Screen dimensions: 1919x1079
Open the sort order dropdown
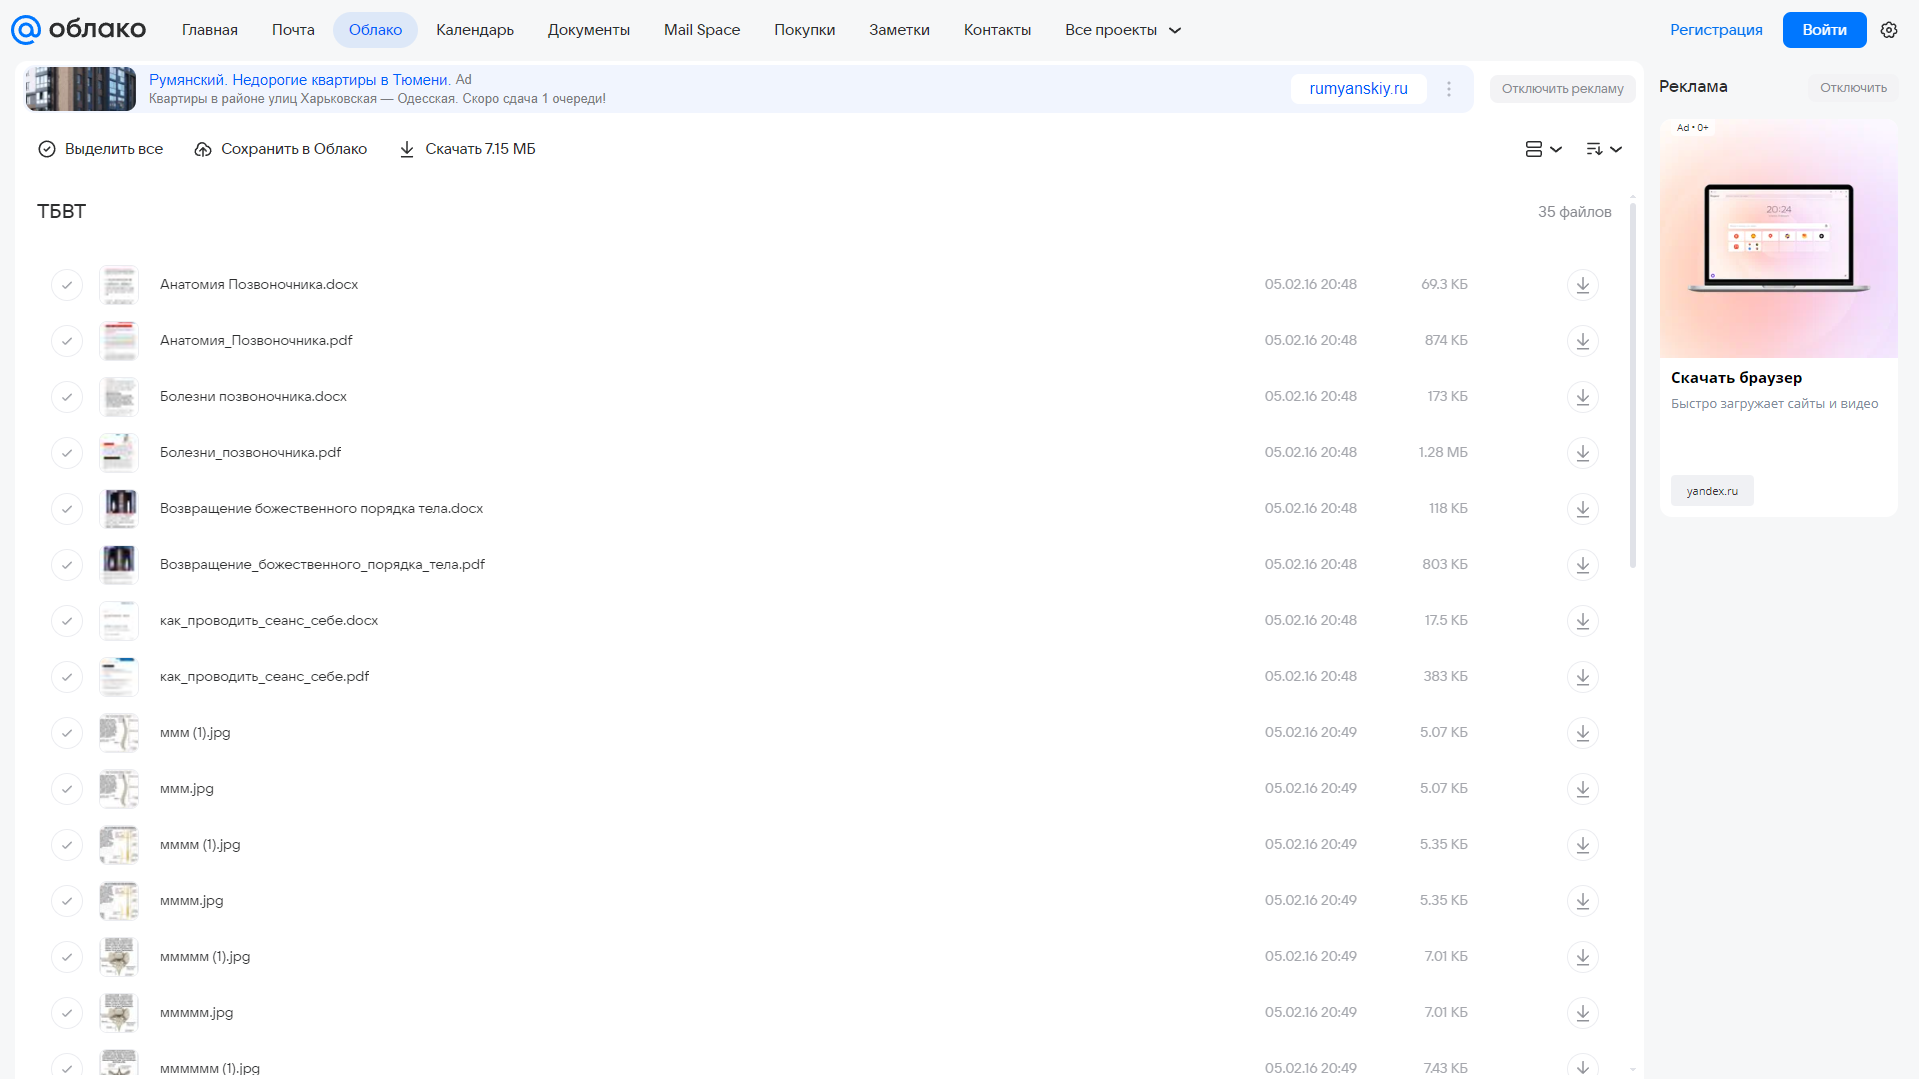tap(1603, 149)
